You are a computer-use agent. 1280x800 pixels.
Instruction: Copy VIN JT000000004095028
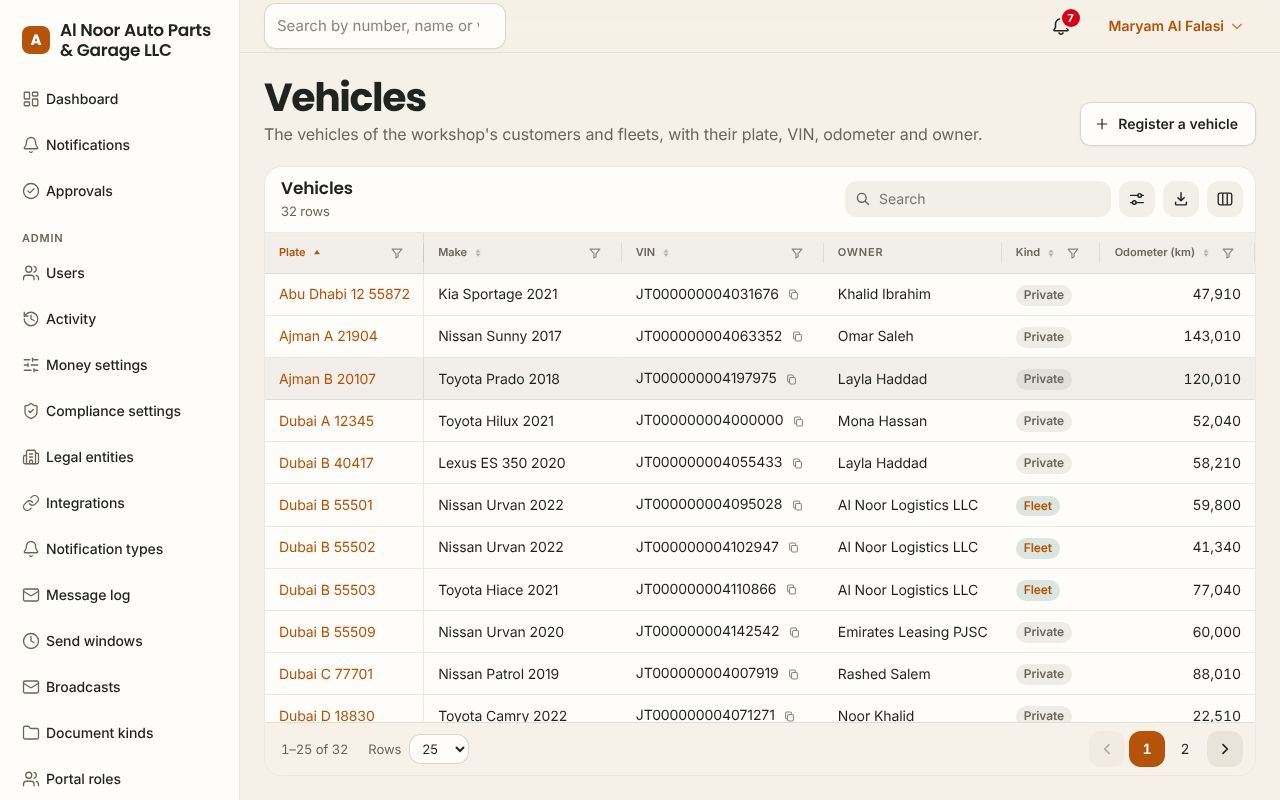click(798, 505)
